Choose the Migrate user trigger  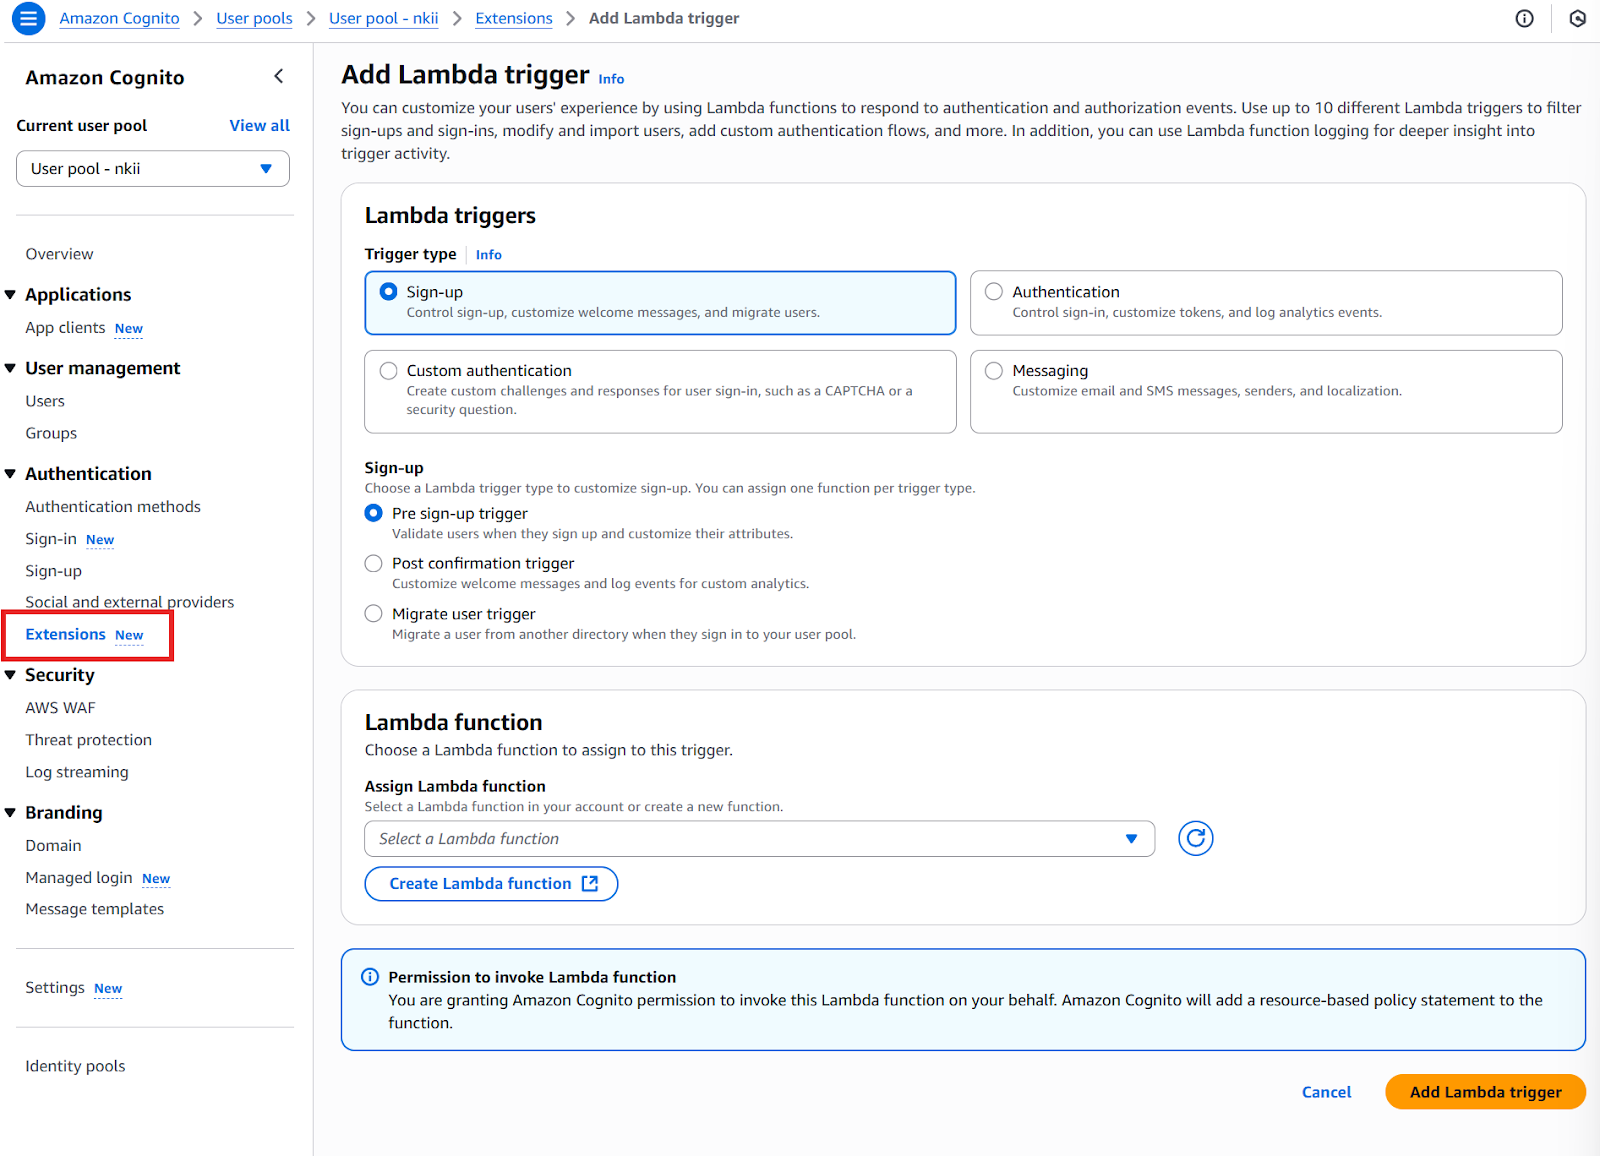373,613
